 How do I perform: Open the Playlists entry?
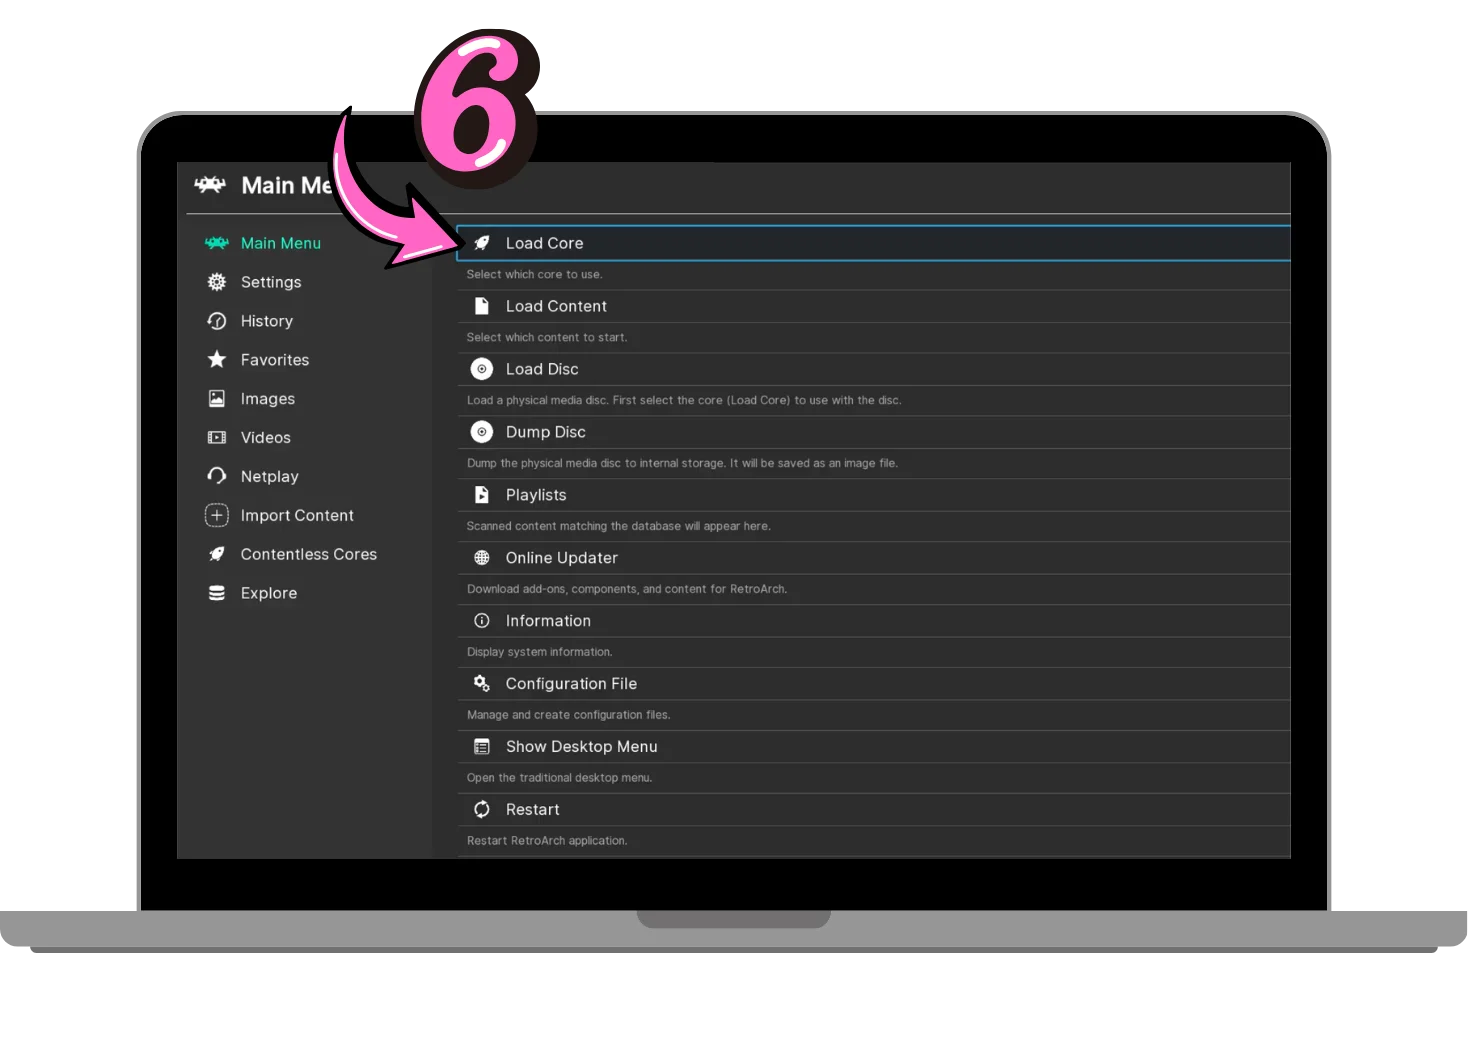pyautogui.click(x=874, y=495)
